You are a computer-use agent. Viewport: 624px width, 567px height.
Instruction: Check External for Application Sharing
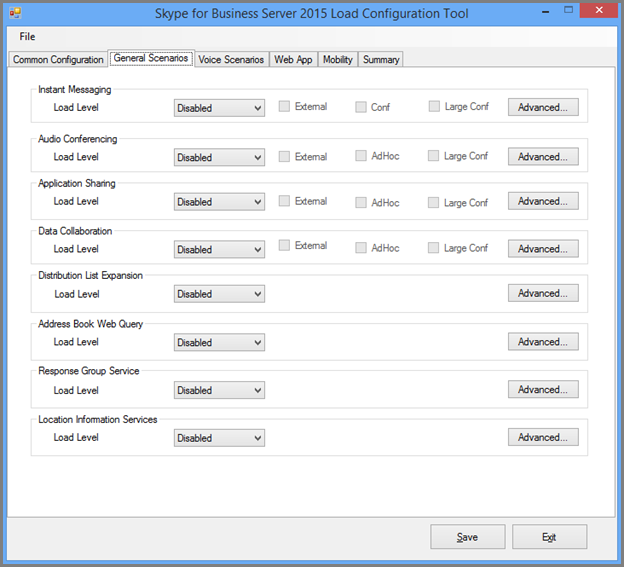click(x=284, y=201)
